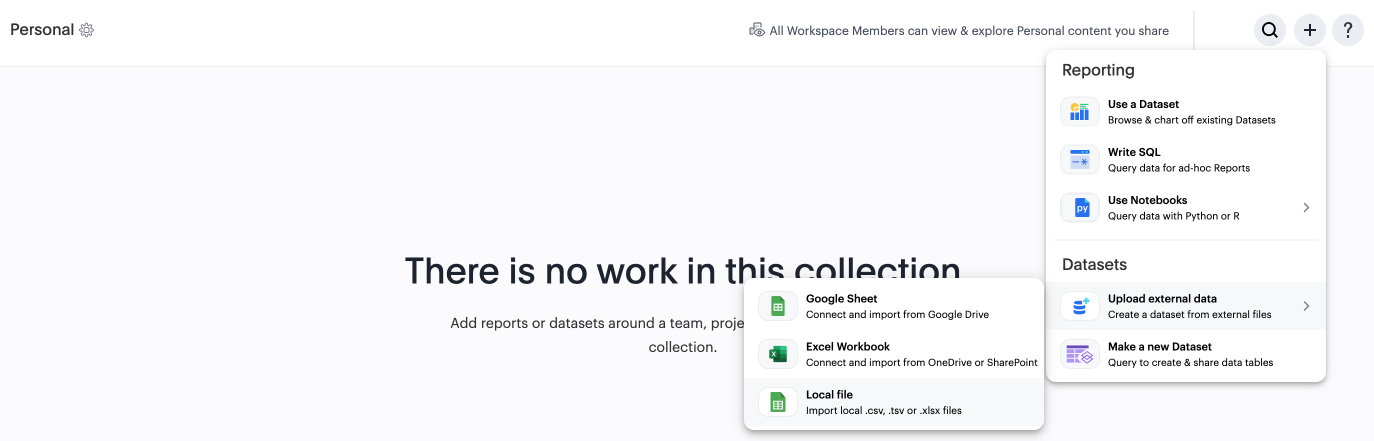Click the Make a new Dataset icon
1374x441 pixels.
[x=1079, y=354]
